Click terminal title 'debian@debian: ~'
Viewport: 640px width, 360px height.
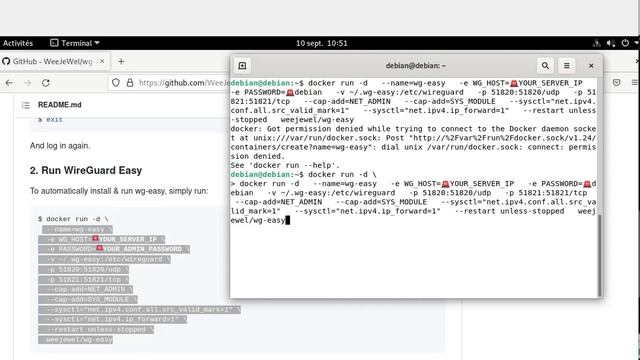pyautogui.click(x=416, y=66)
